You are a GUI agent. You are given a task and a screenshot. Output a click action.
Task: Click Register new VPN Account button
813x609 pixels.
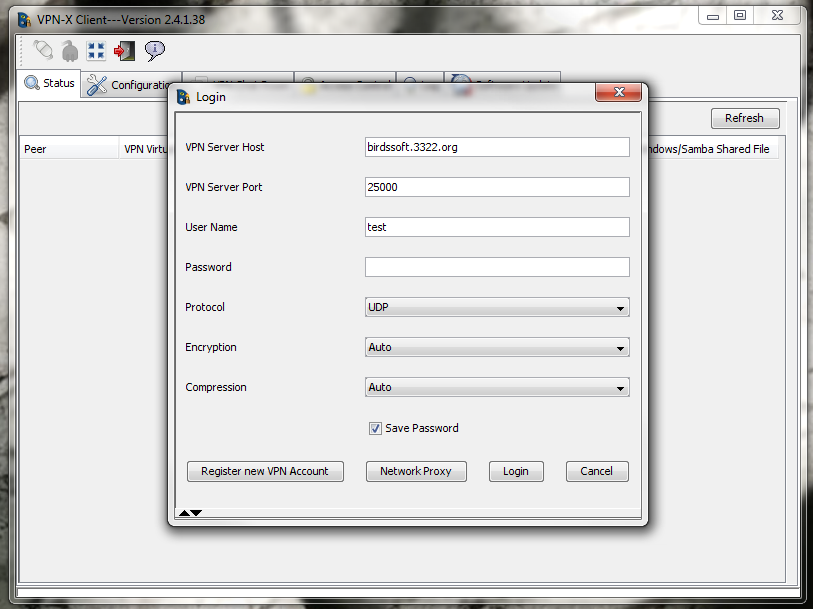click(x=265, y=471)
